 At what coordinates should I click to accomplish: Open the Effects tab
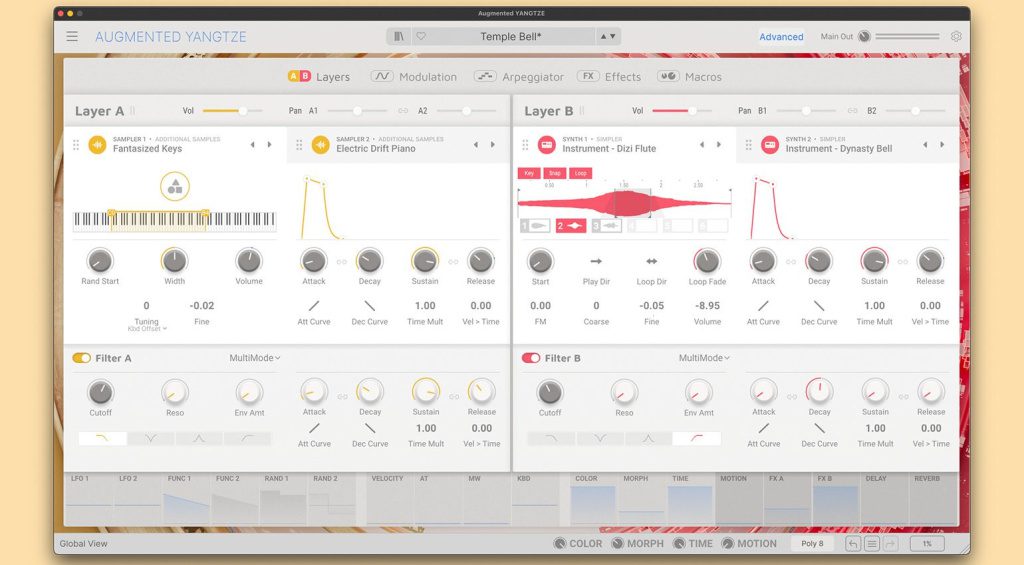(610, 77)
